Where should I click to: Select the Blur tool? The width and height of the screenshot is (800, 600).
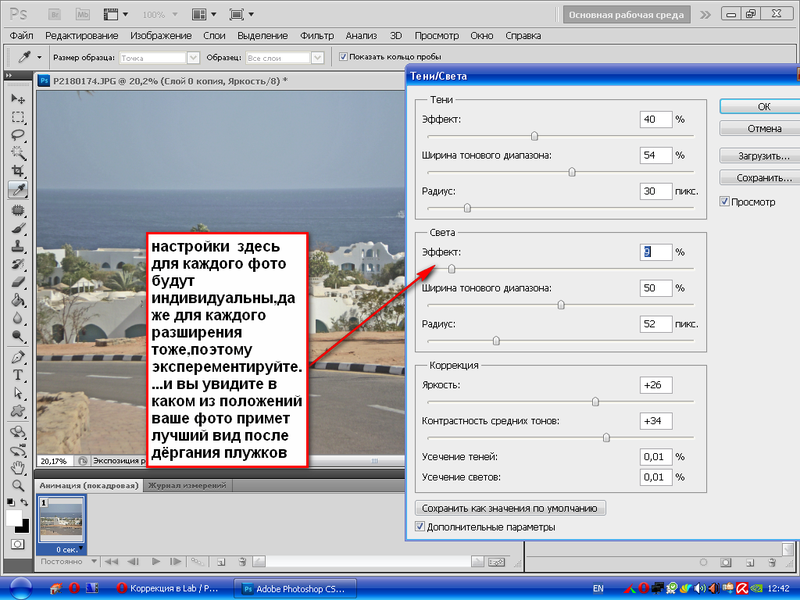coord(18,318)
